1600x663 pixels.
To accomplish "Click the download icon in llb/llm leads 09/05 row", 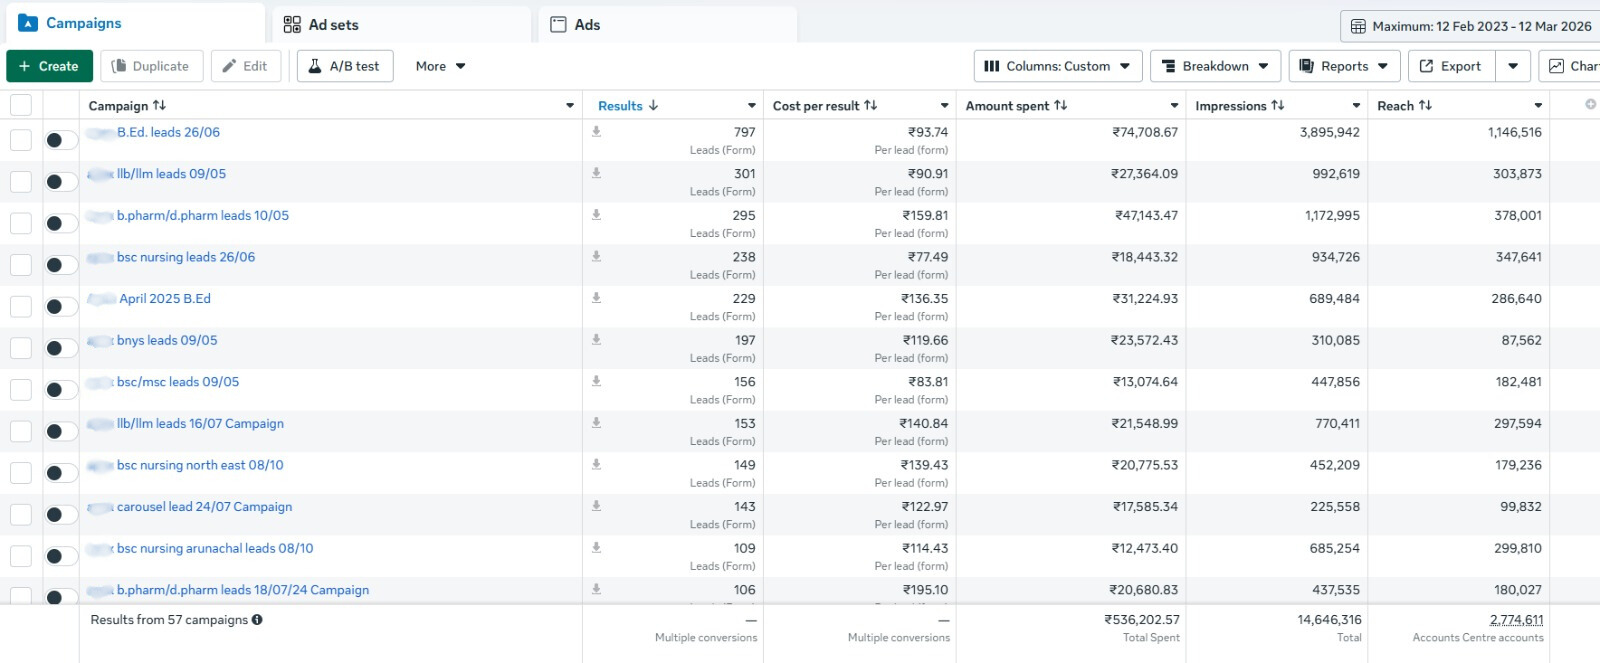I will tap(596, 173).
